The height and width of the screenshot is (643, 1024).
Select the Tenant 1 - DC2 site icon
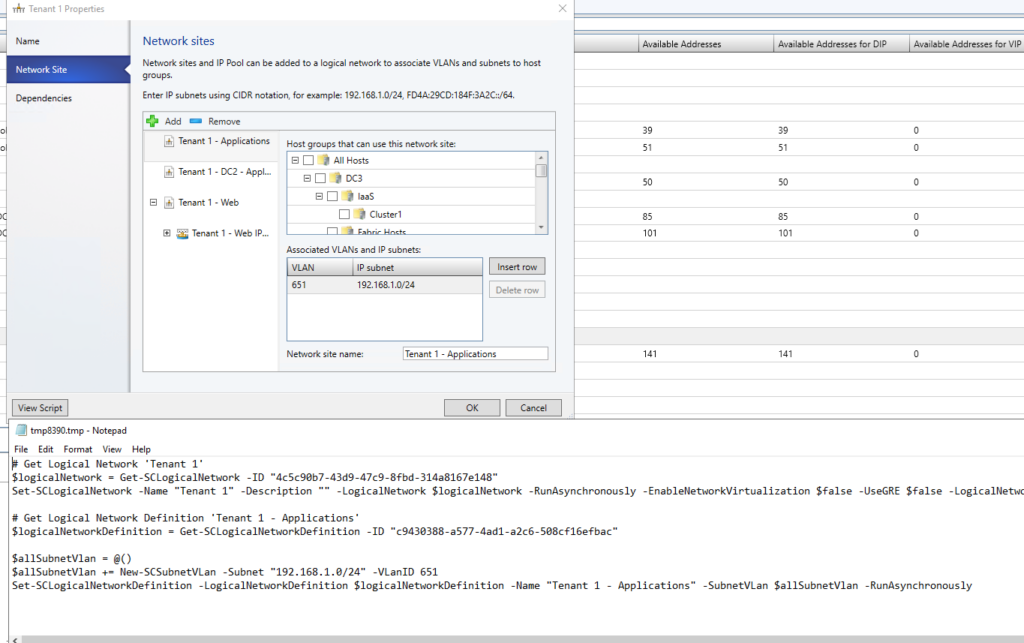168,172
